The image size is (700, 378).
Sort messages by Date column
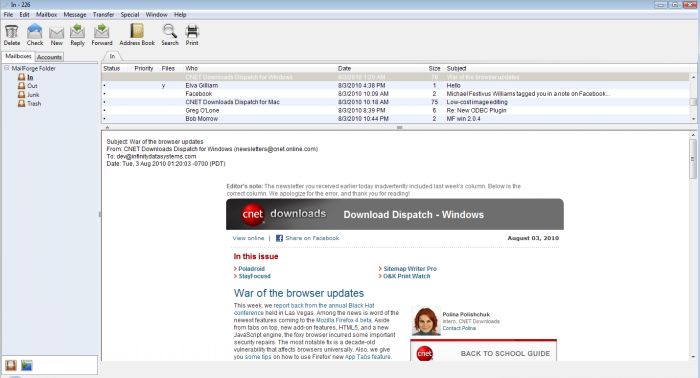(344, 68)
